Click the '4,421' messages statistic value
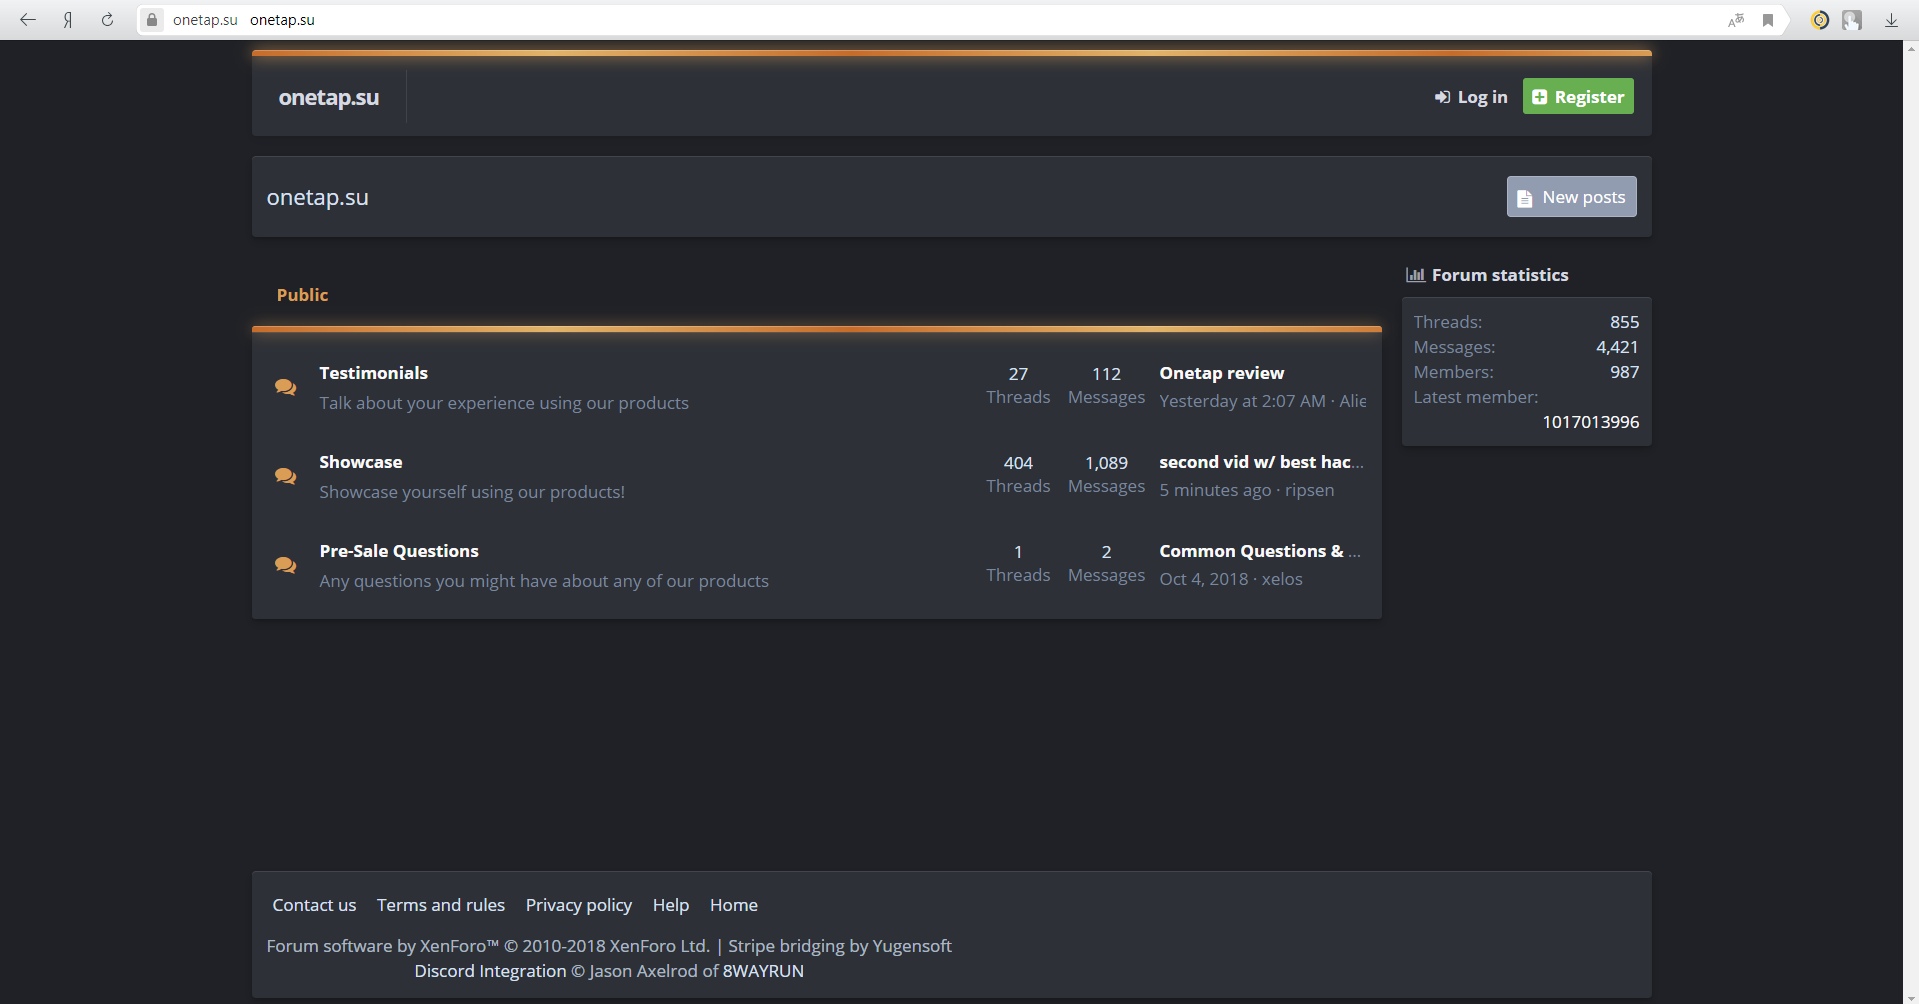This screenshot has width=1919, height=1004. [x=1617, y=347]
